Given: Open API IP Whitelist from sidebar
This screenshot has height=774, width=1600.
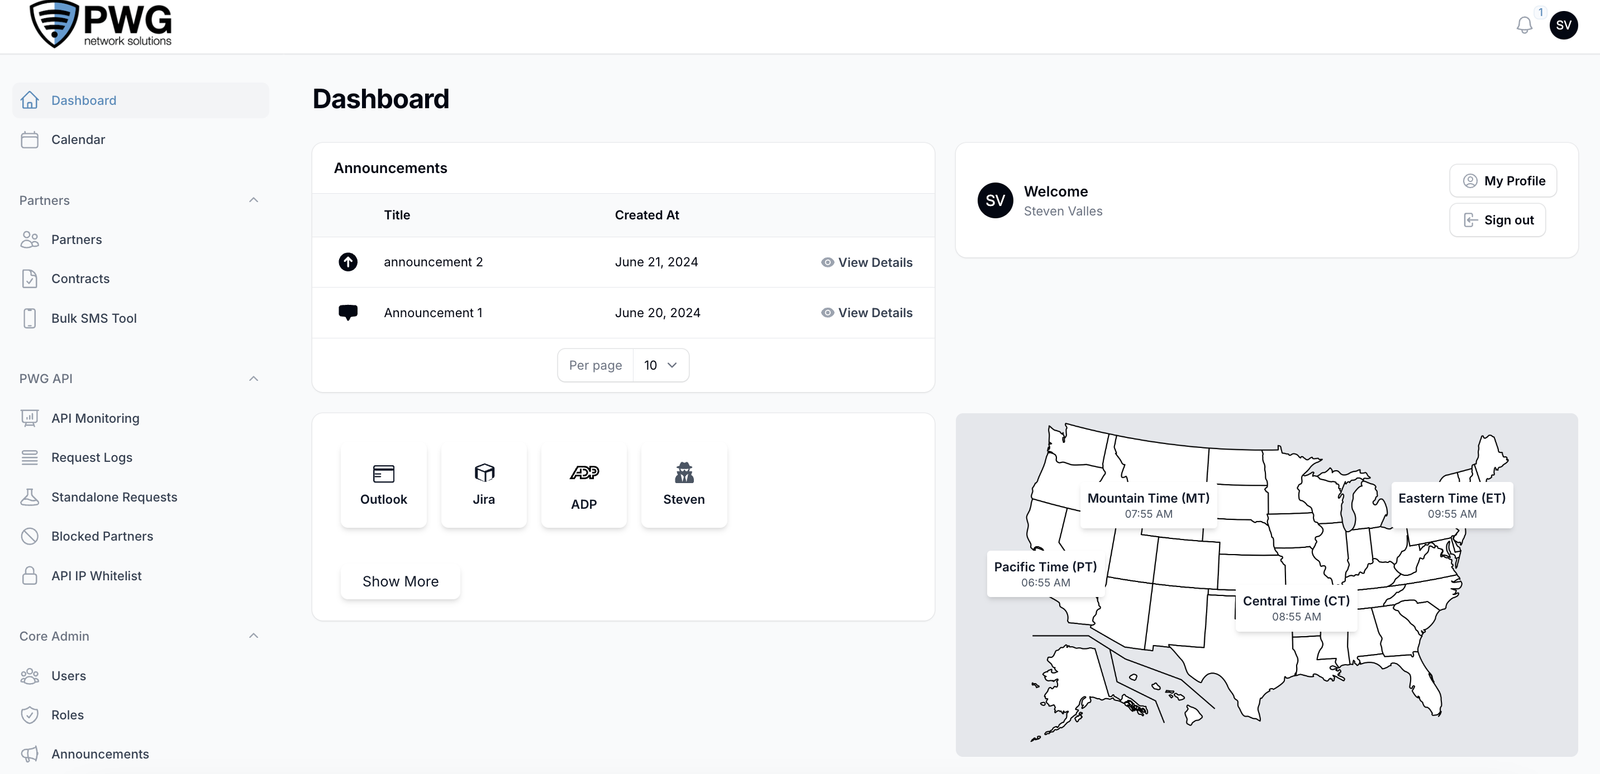Looking at the screenshot, I should tap(141, 576).
